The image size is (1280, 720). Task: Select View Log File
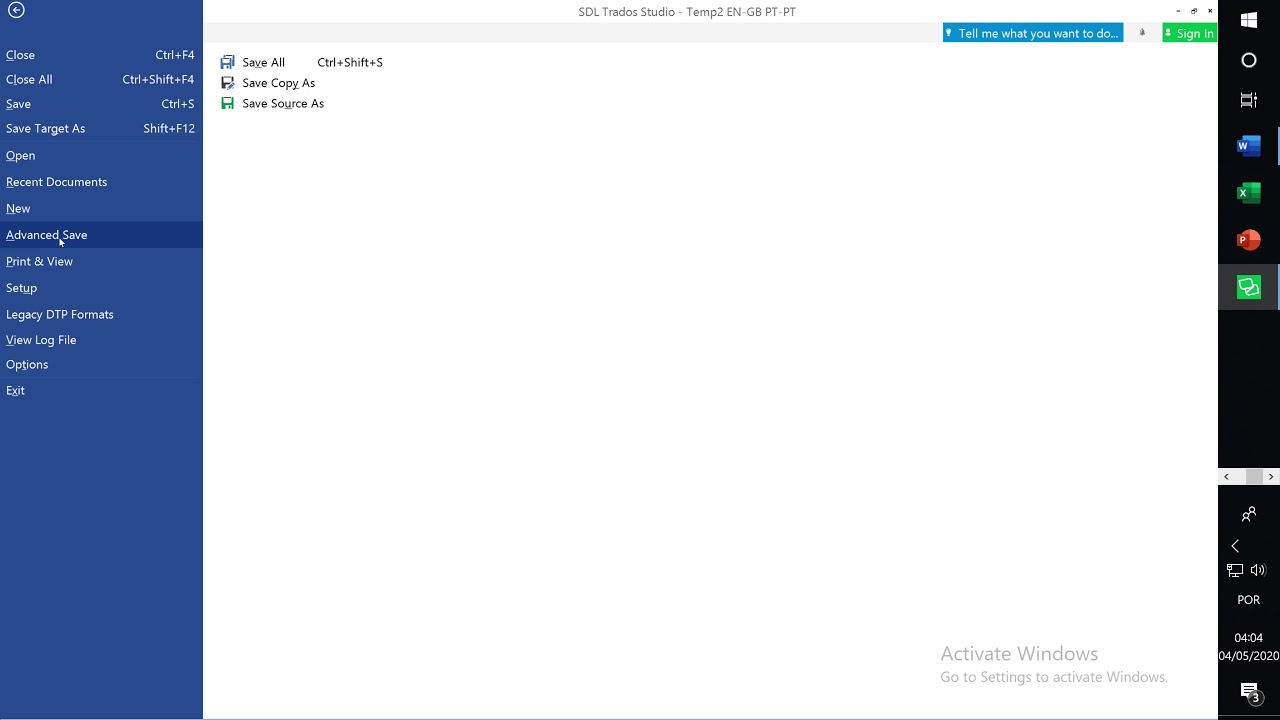click(100, 340)
